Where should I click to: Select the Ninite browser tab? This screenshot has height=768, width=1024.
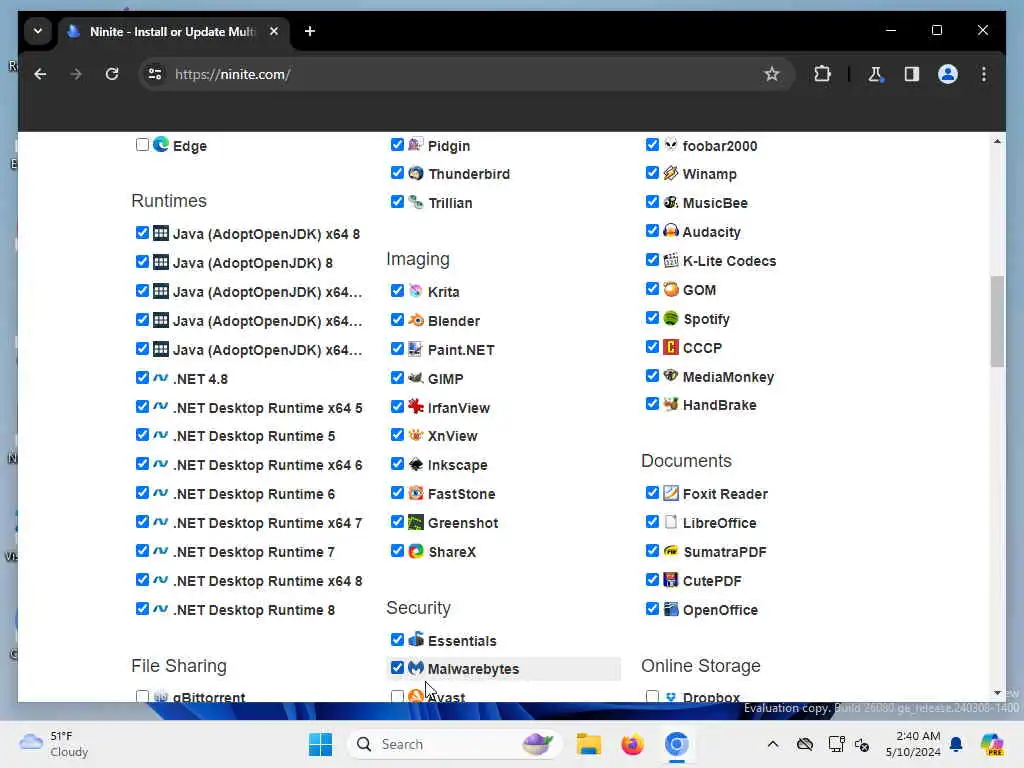click(x=173, y=31)
